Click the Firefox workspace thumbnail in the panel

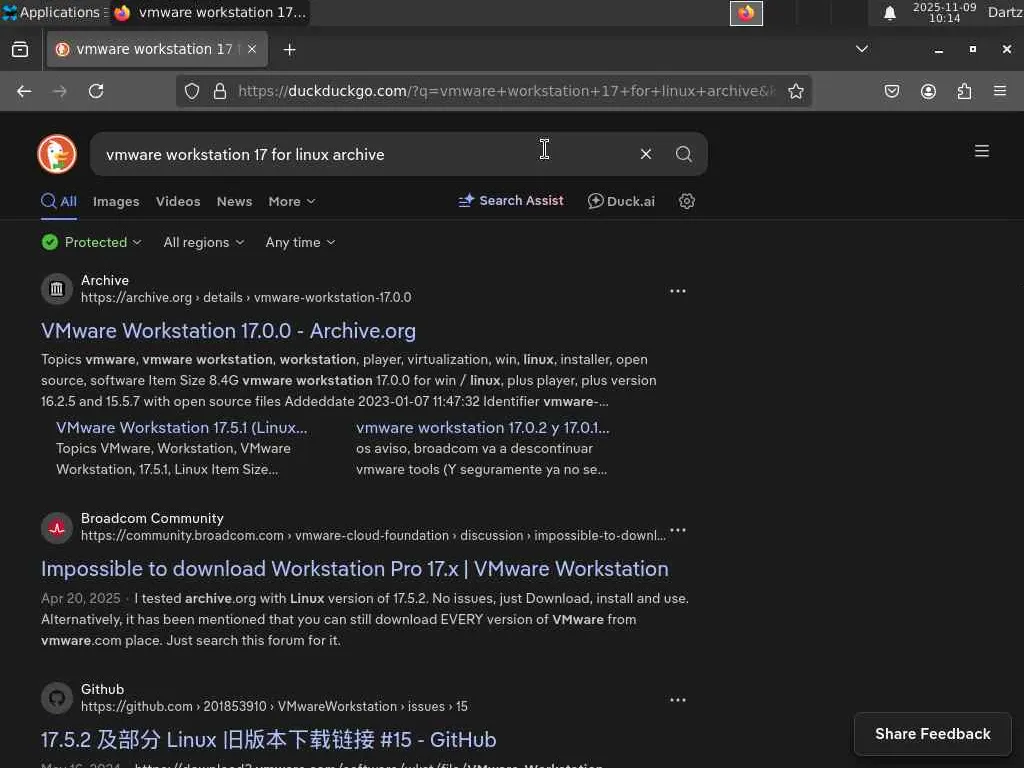746,13
